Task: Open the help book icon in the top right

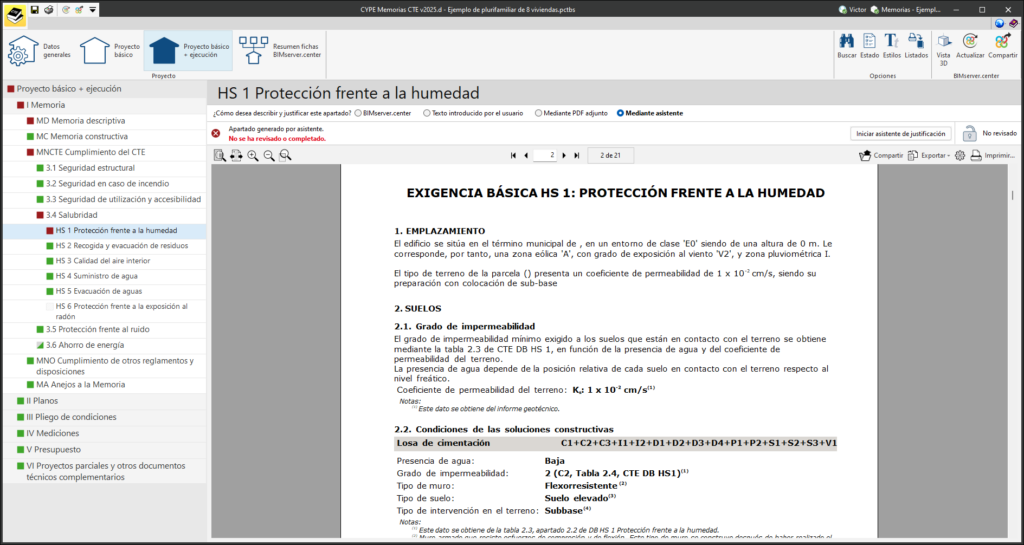Action: tap(1013, 23)
